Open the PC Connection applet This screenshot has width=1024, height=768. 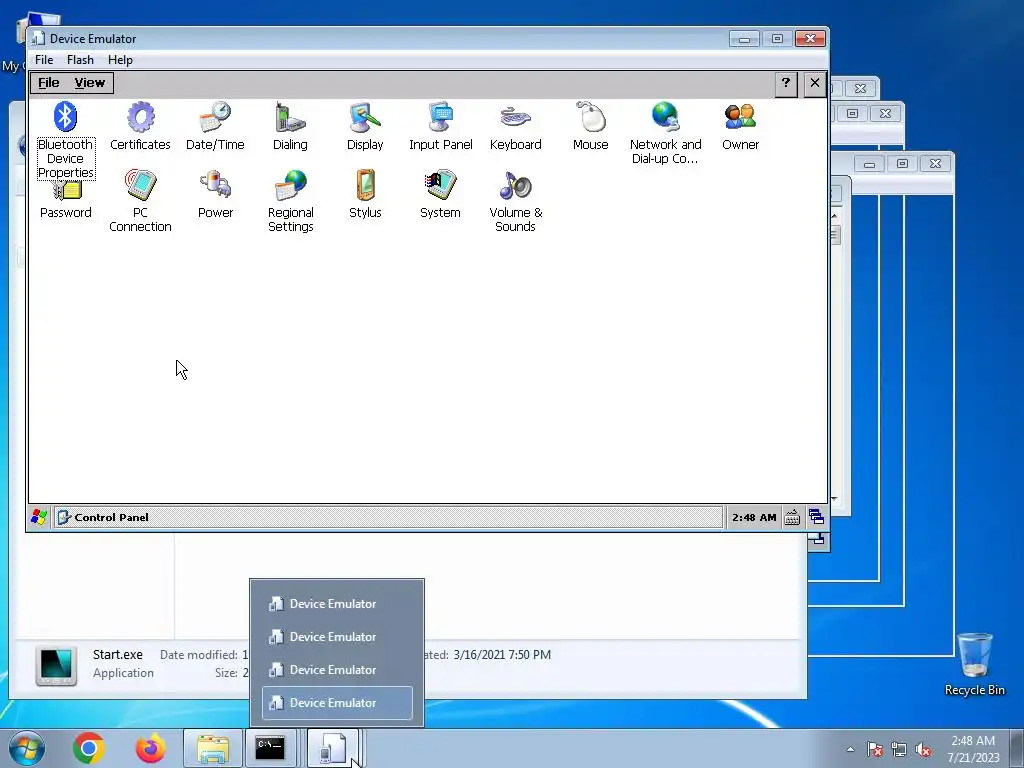coord(140,201)
